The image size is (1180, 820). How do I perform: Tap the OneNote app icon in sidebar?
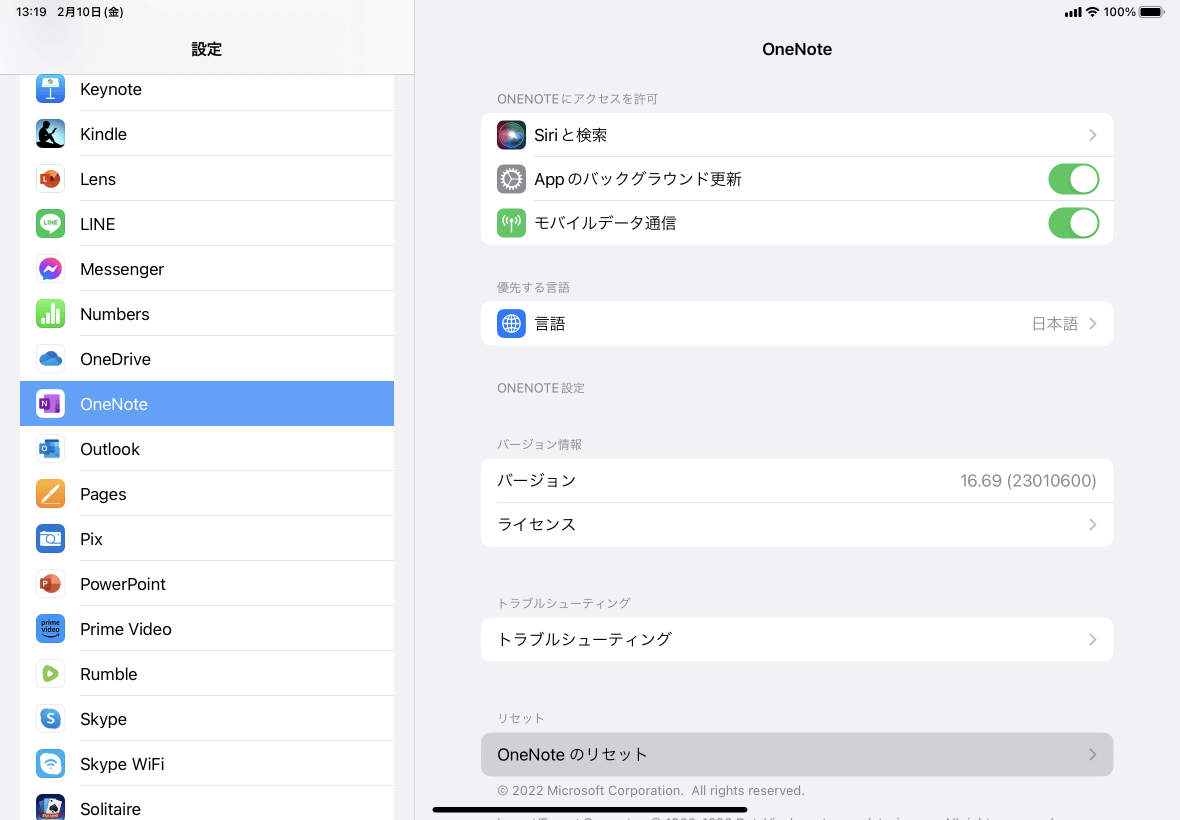[50, 404]
